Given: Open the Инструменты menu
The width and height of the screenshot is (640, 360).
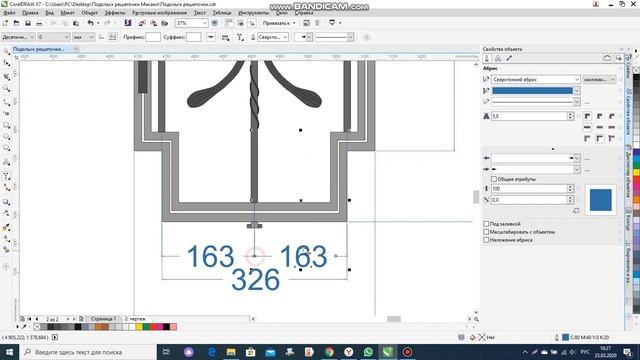Looking at the screenshot, I should click(x=253, y=13).
